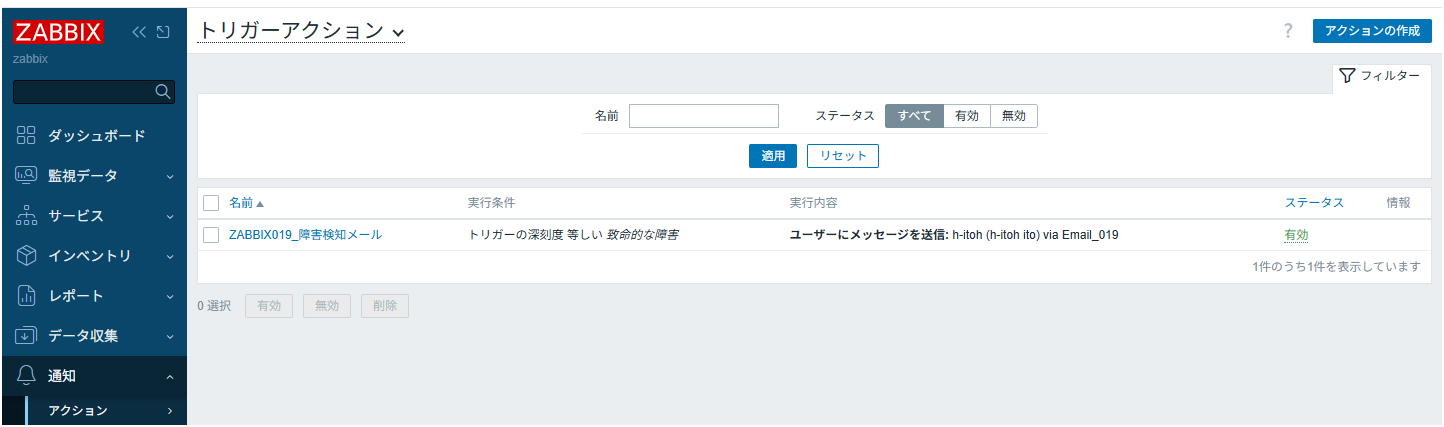Toggle the フィルター filter tab
1444x427 pixels.
1379,76
